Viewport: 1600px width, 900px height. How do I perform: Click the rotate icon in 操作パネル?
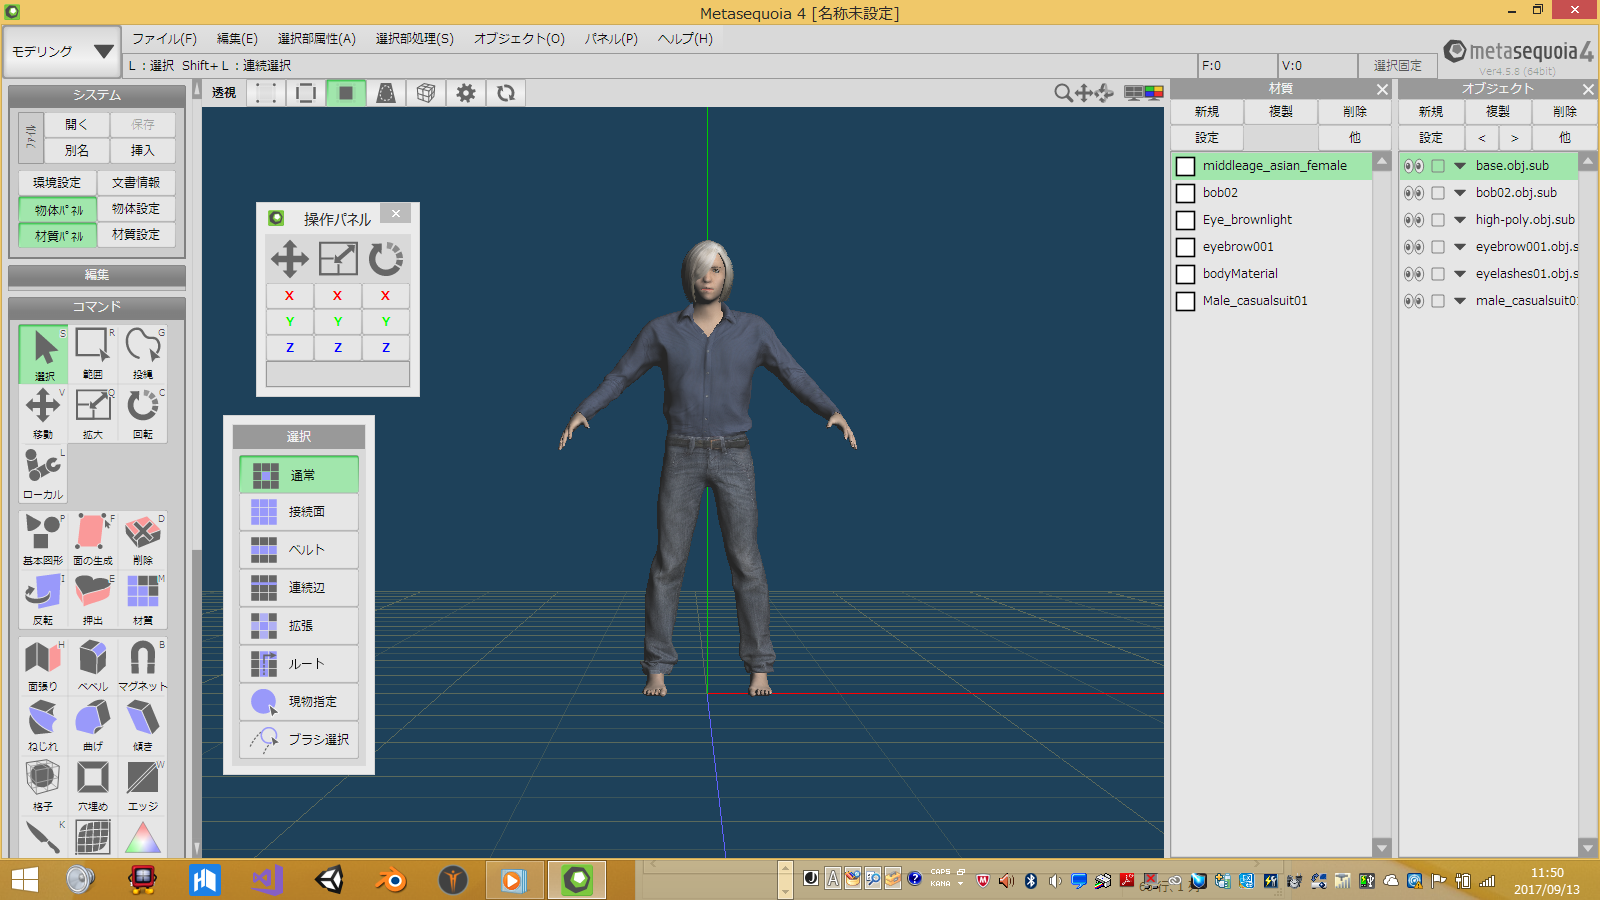click(x=386, y=259)
